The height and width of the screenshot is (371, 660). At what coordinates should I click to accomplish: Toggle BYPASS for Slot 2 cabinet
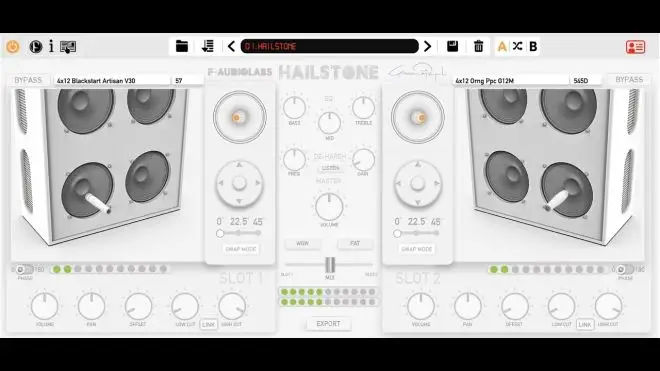pyautogui.click(x=629, y=80)
